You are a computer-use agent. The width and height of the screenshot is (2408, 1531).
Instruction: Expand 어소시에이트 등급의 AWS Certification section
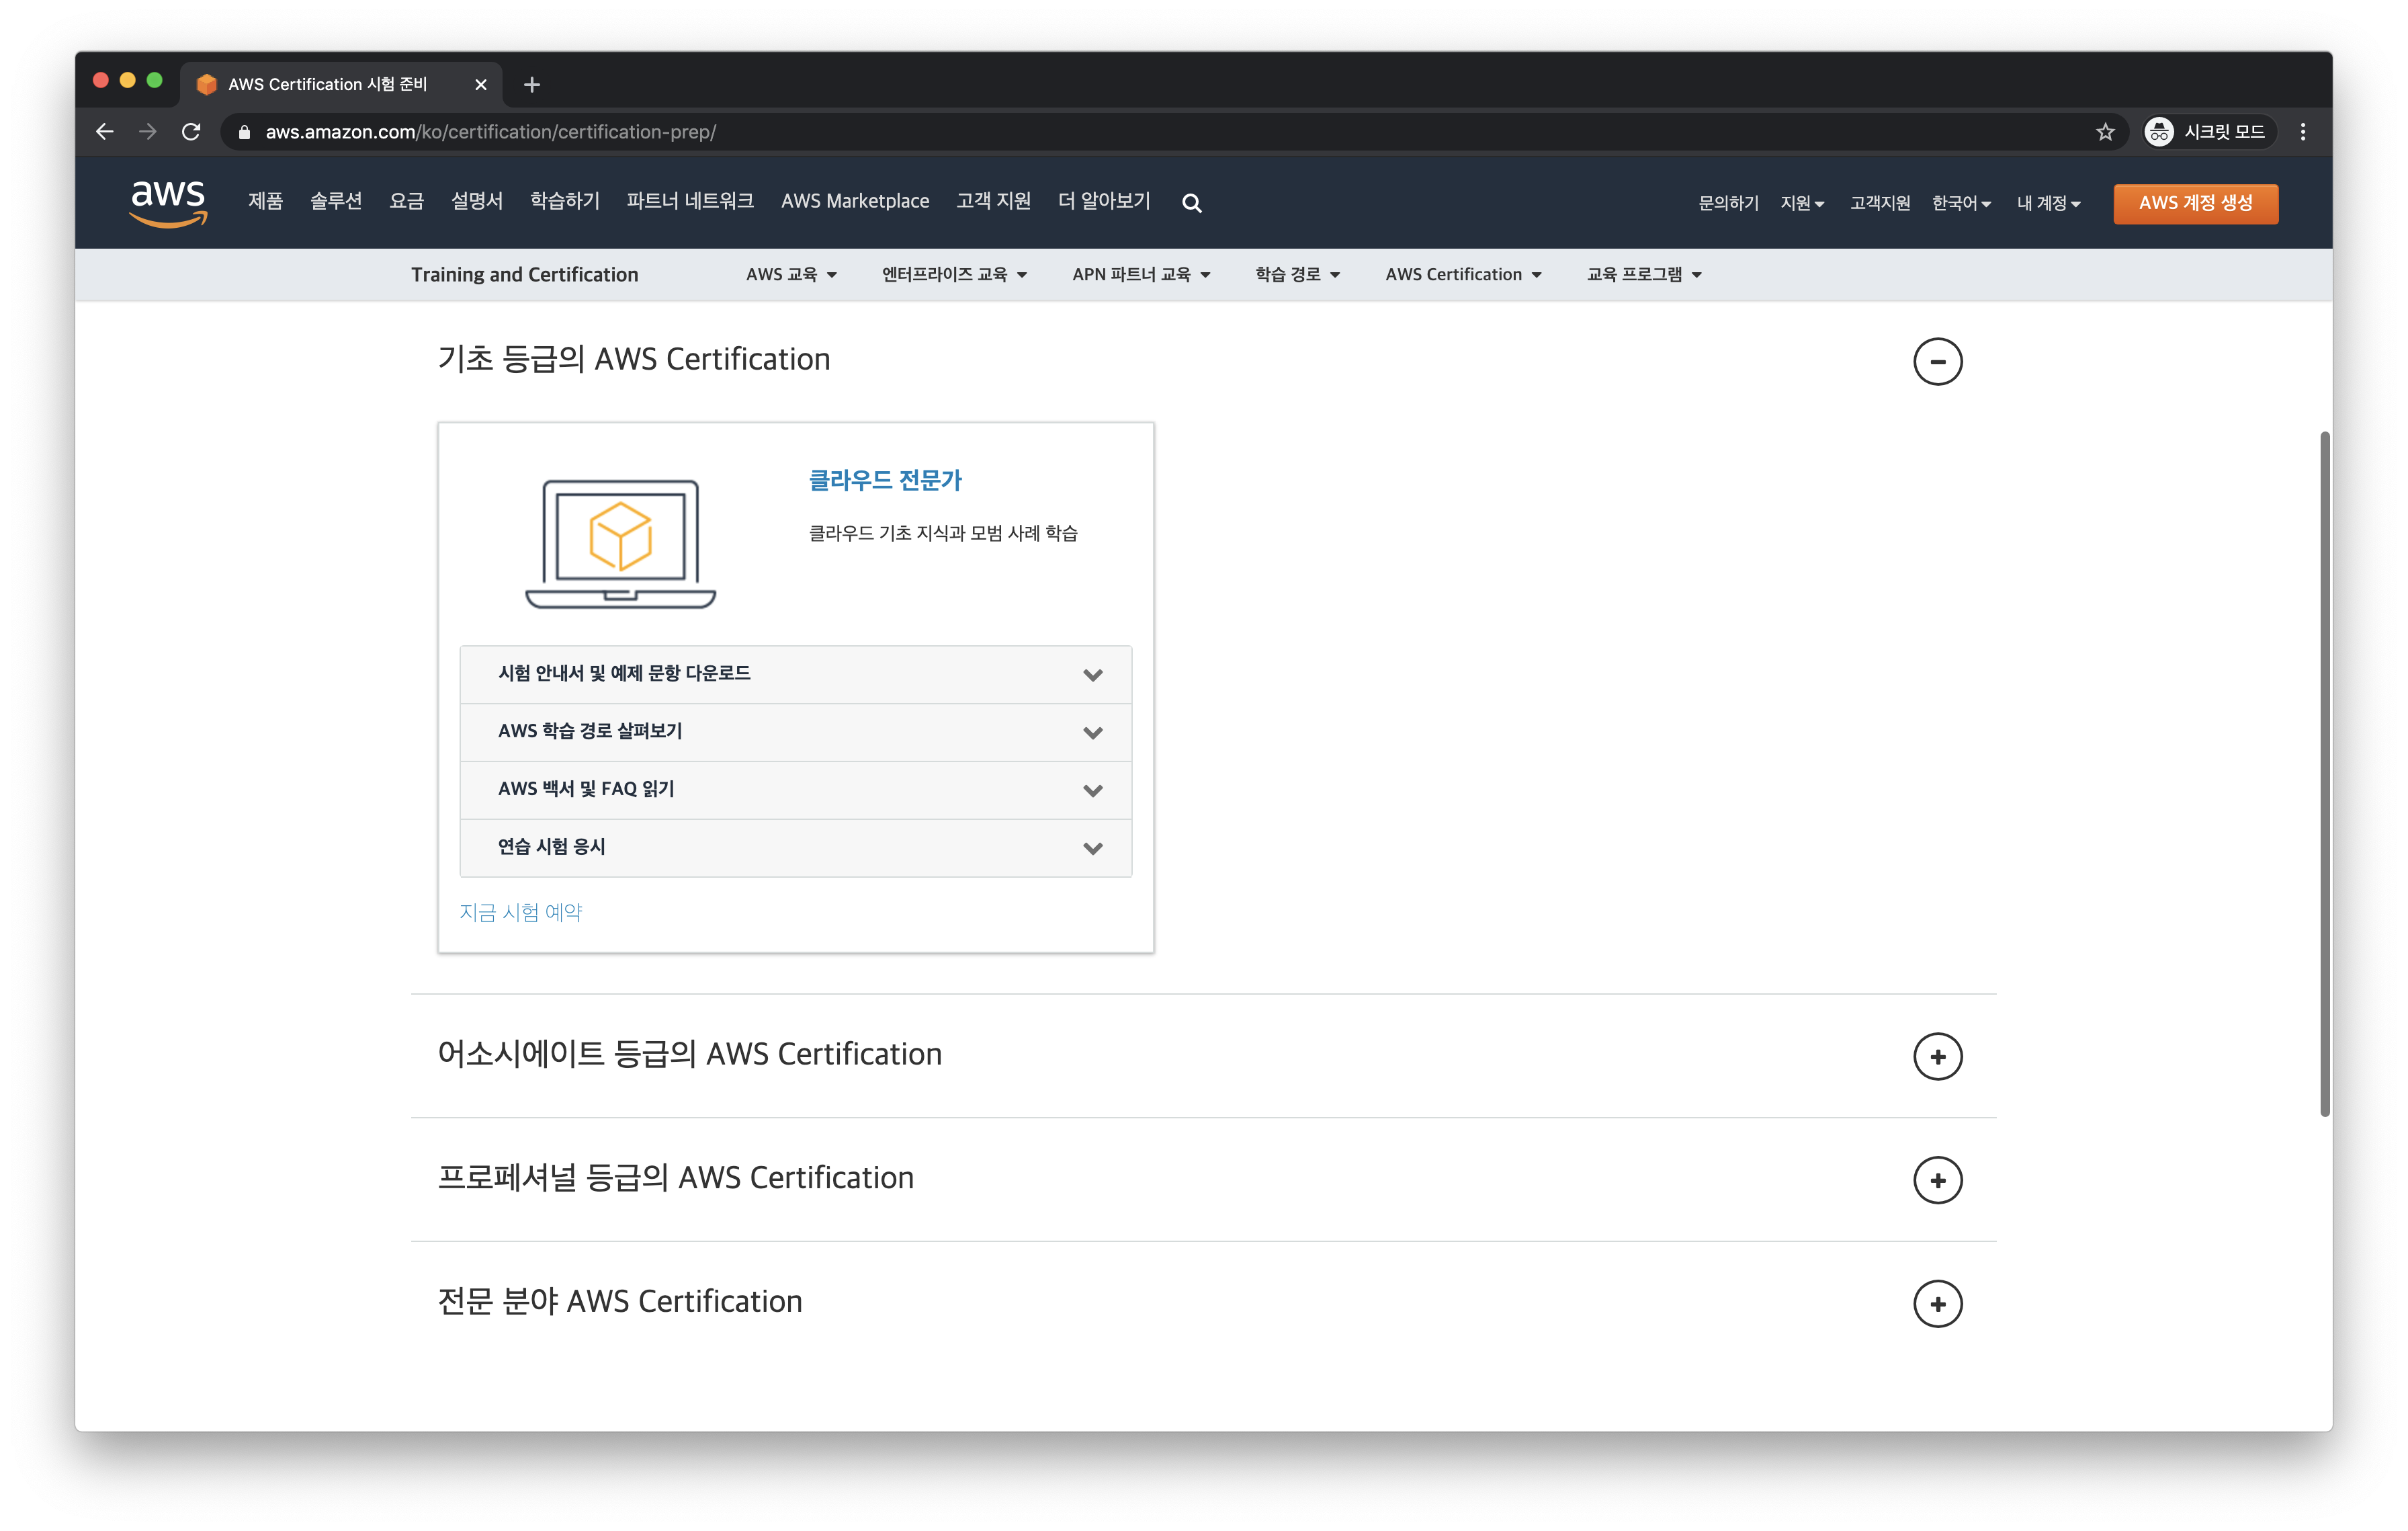point(1937,1056)
